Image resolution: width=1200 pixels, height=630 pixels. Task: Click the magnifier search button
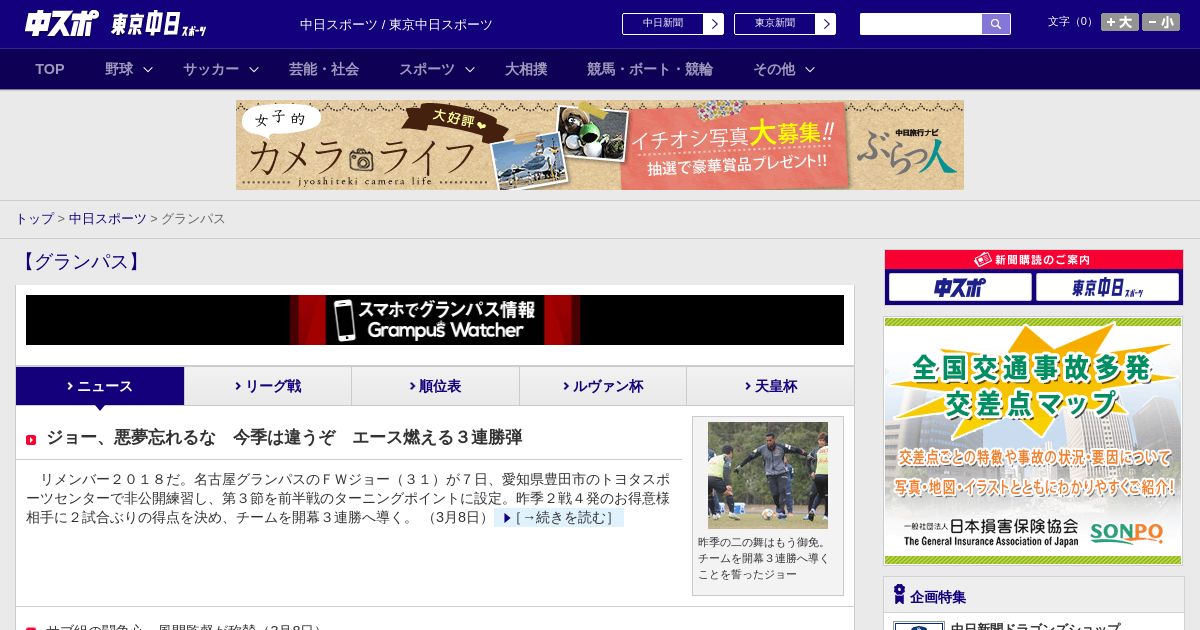[996, 24]
